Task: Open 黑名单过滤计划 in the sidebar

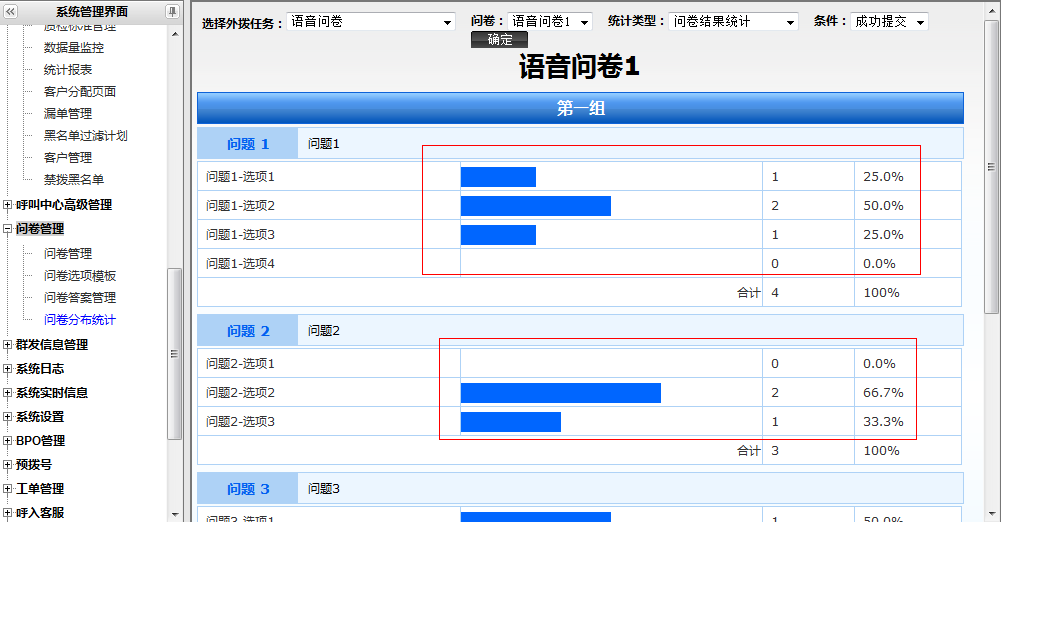Action: (86, 136)
